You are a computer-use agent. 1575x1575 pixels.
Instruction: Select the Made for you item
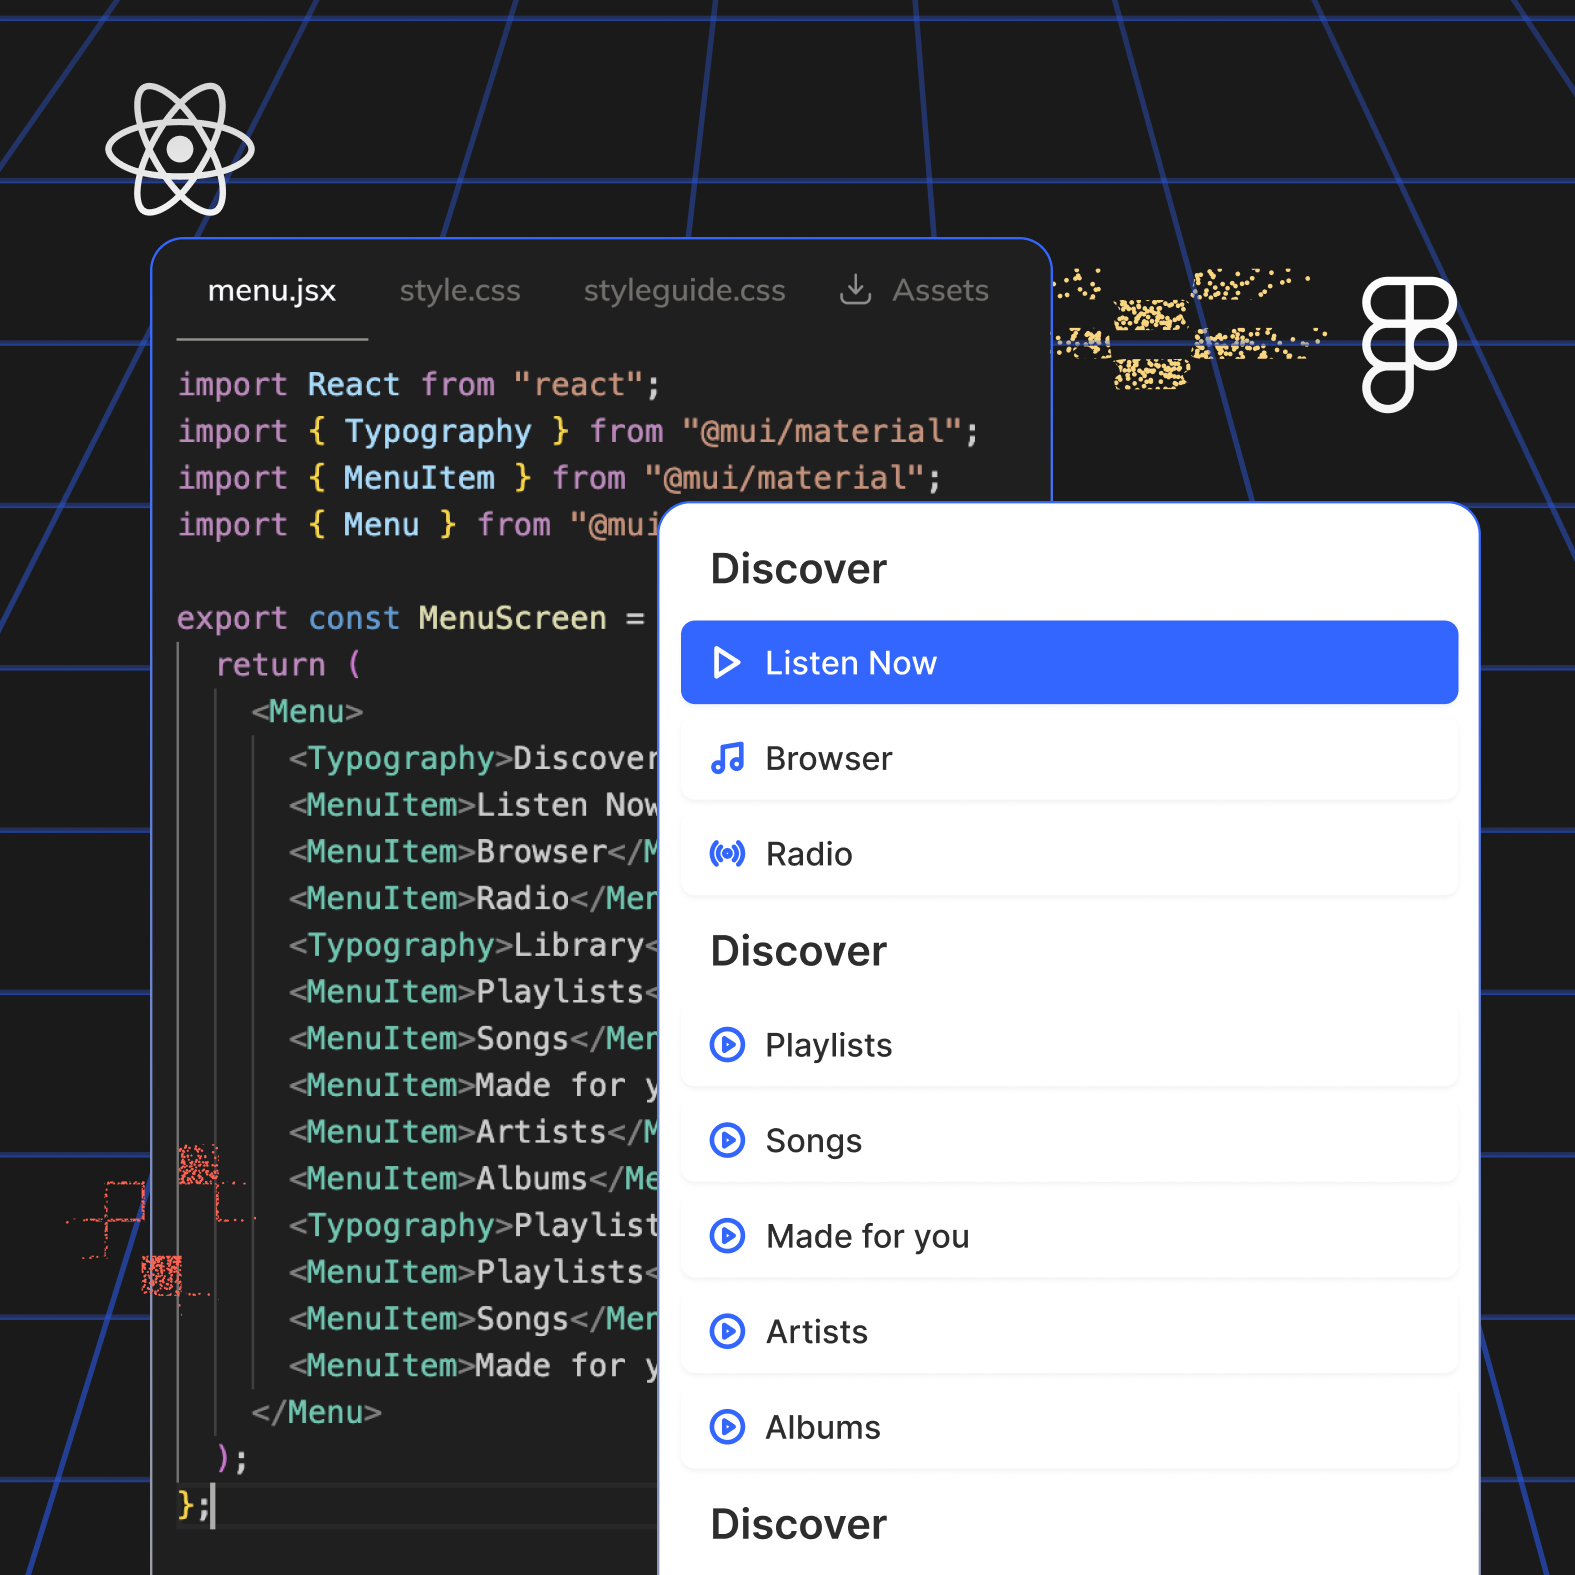[x=1068, y=1237]
